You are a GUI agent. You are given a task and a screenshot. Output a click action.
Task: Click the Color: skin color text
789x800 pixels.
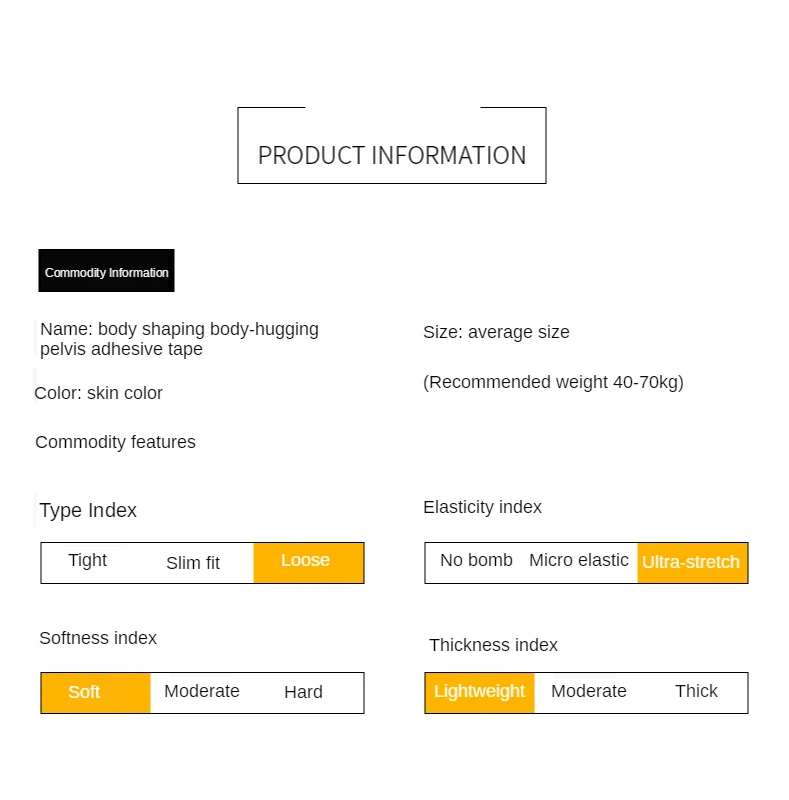99,393
